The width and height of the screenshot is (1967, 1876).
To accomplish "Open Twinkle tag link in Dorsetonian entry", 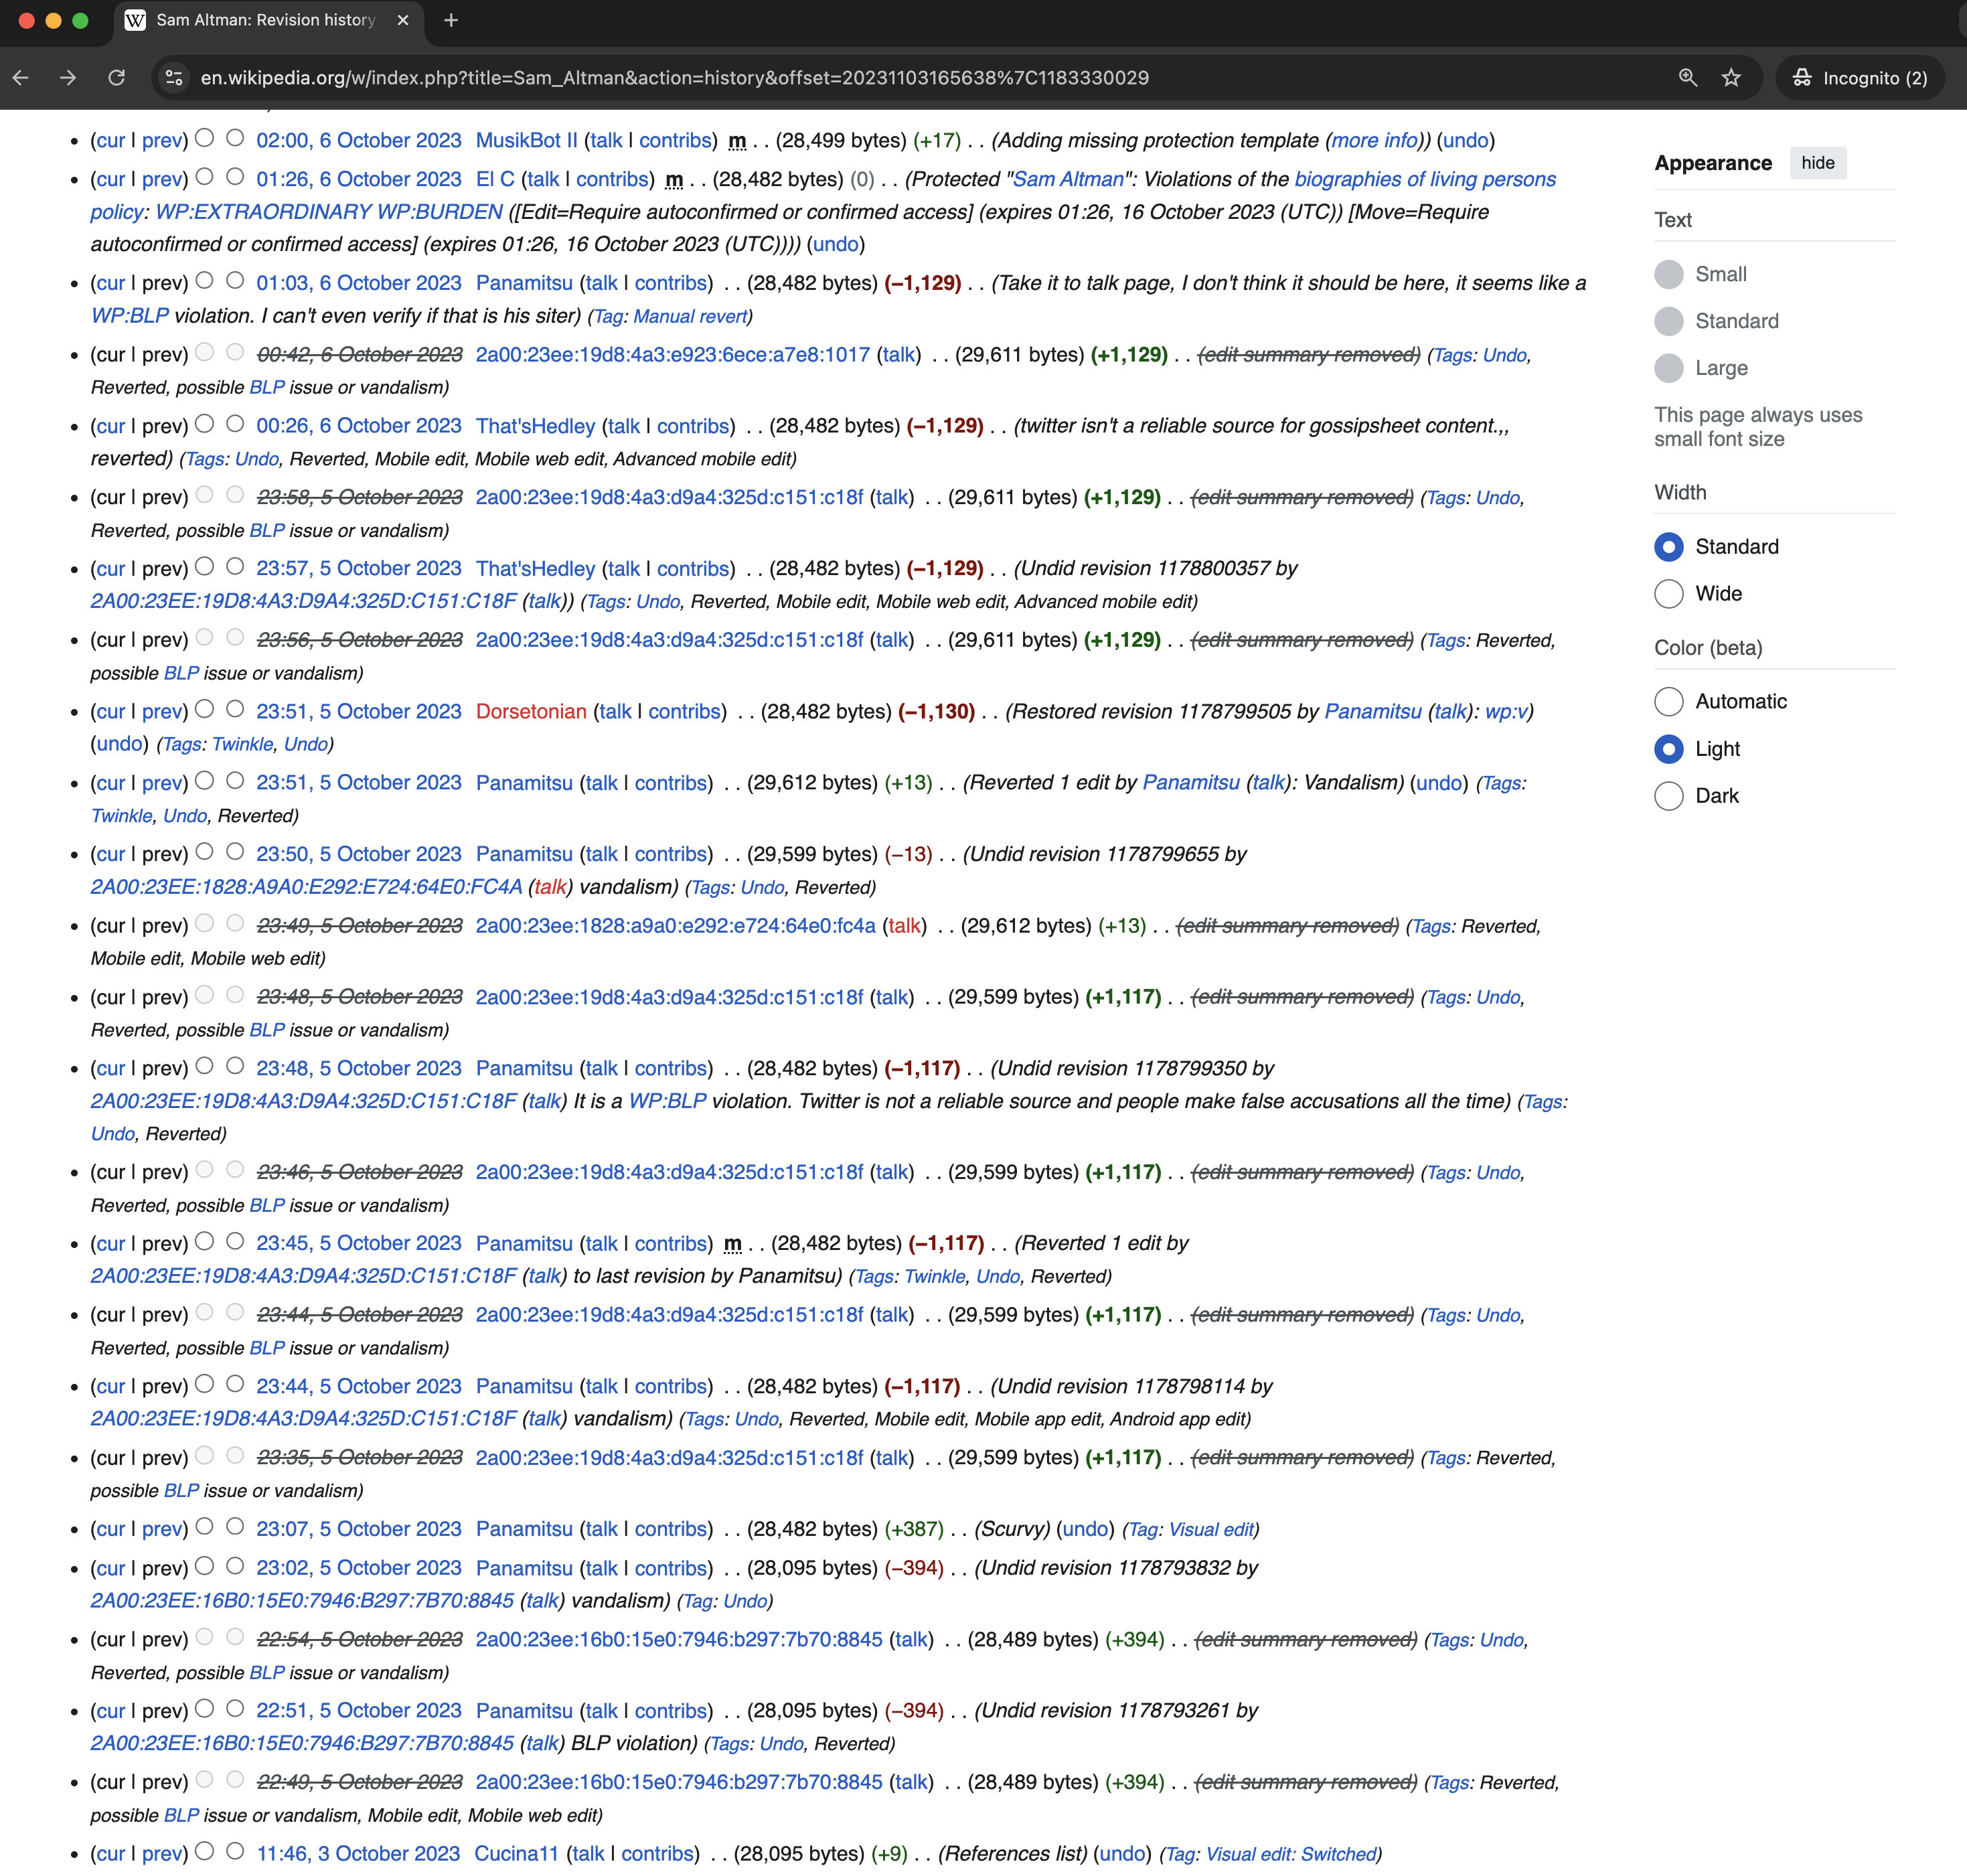I will (x=242, y=745).
